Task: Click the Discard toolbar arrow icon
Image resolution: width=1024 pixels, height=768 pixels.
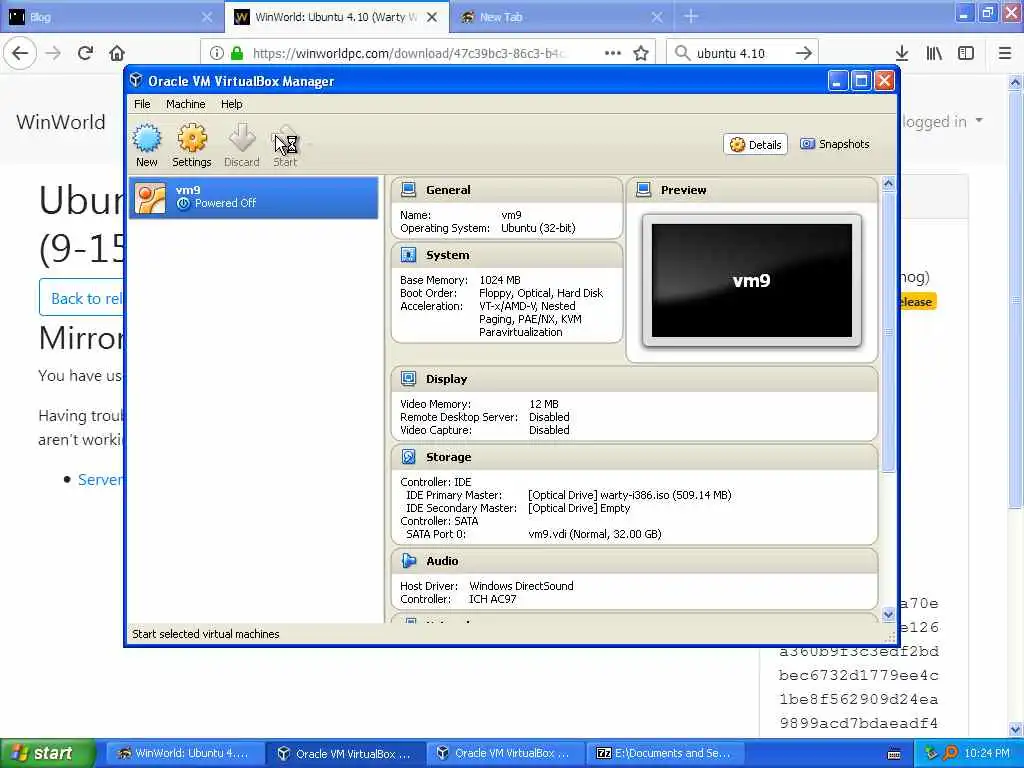Action: (242, 138)
